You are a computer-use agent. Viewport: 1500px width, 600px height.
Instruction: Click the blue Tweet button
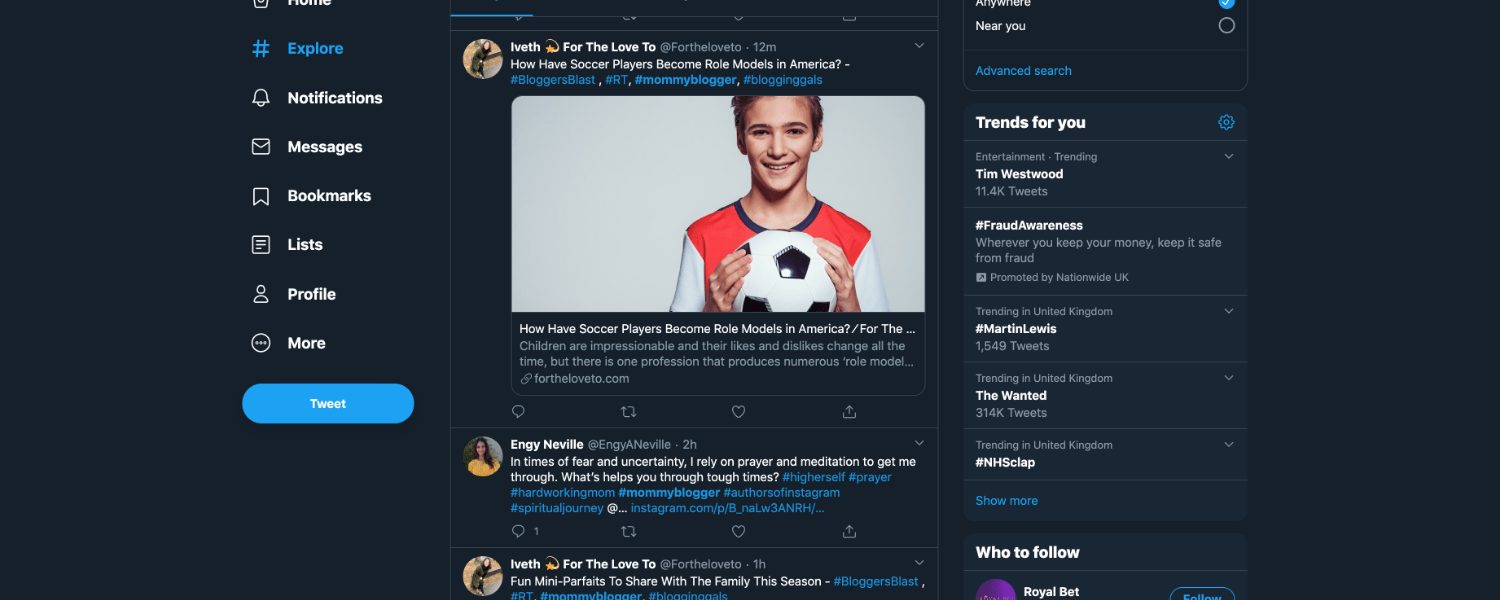coord(328,404)
